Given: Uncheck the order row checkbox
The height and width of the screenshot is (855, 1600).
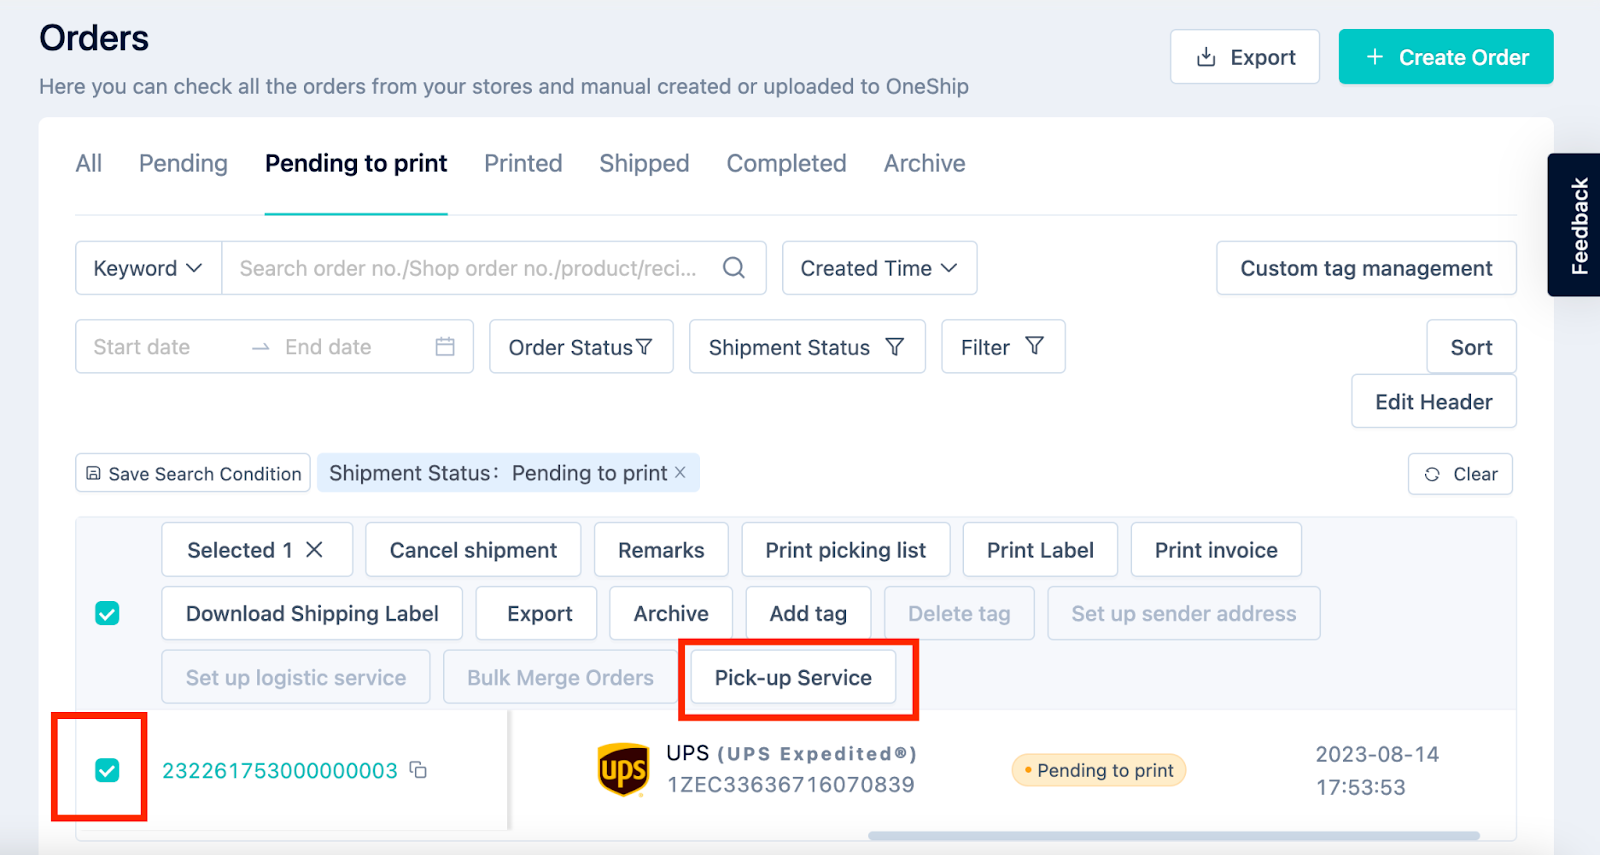Looking at the screenshot, I should 107,770.
